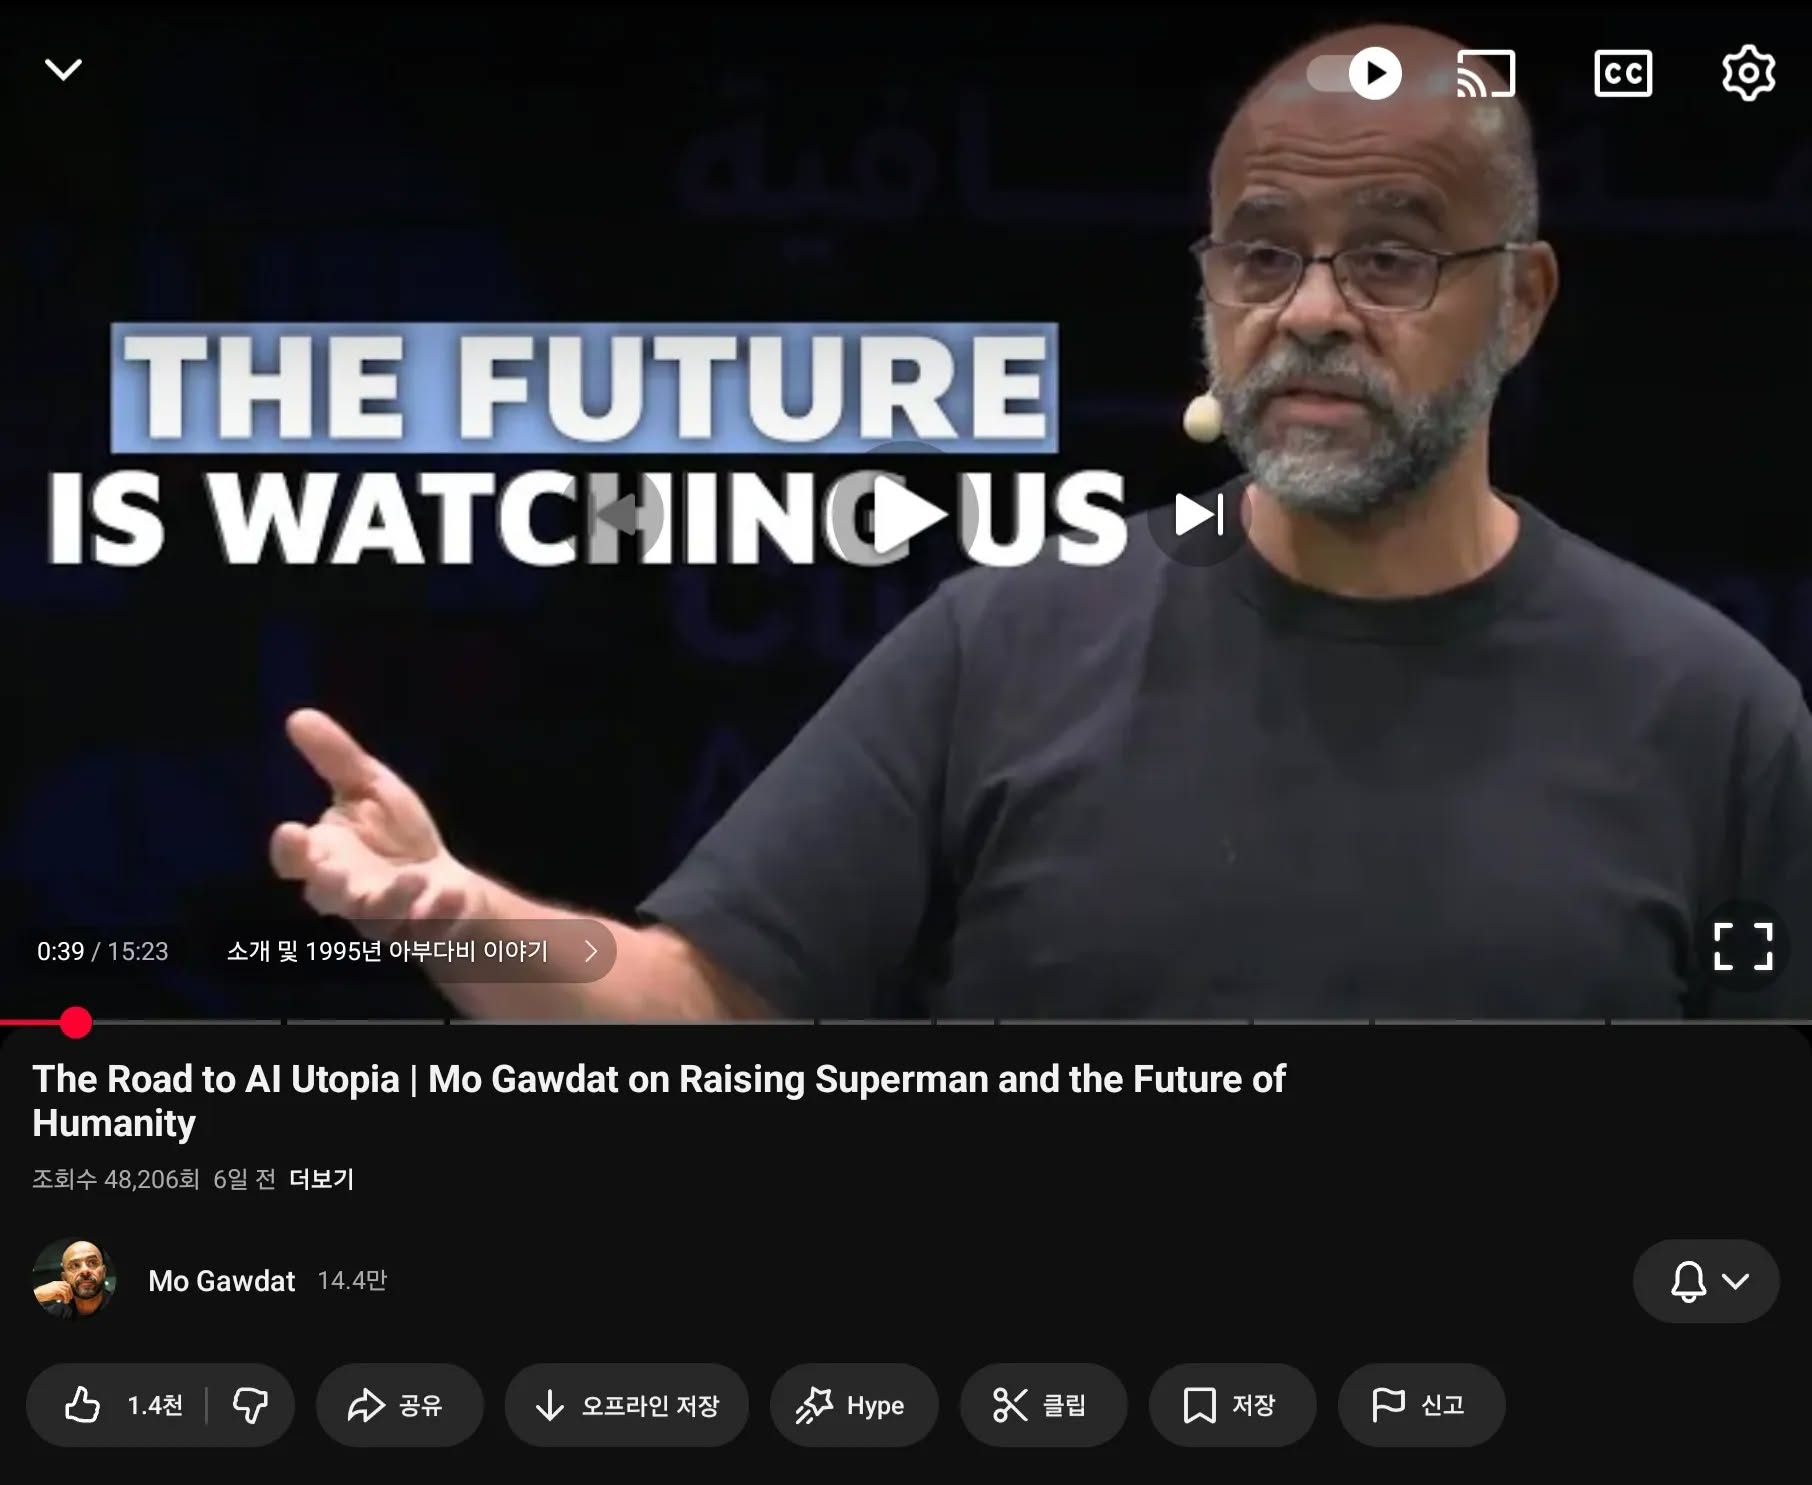Open notification bell dropdown
Viewport: 1812px width, 1485px height.
tap(1706, 1281)
